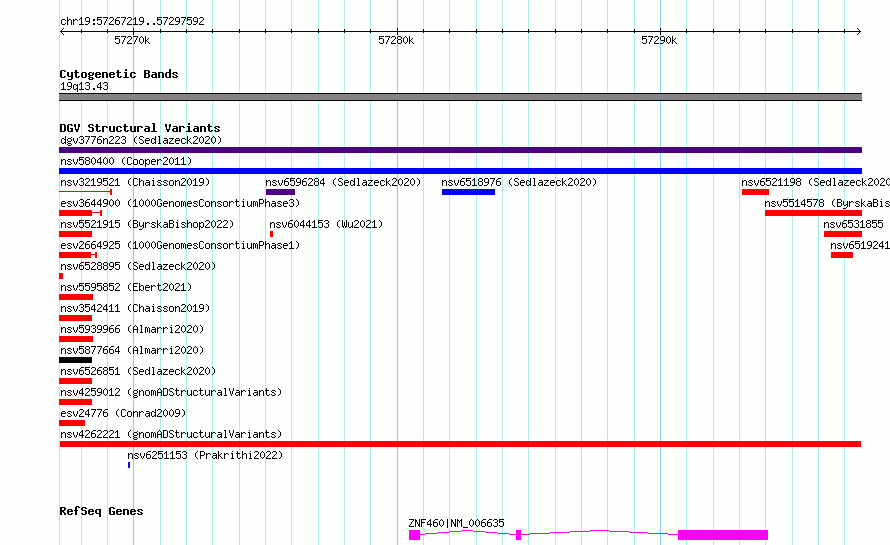
Task: Click dgv3776n223 (Sedlazeck2020) variant label
Action: tap(141, 140)
